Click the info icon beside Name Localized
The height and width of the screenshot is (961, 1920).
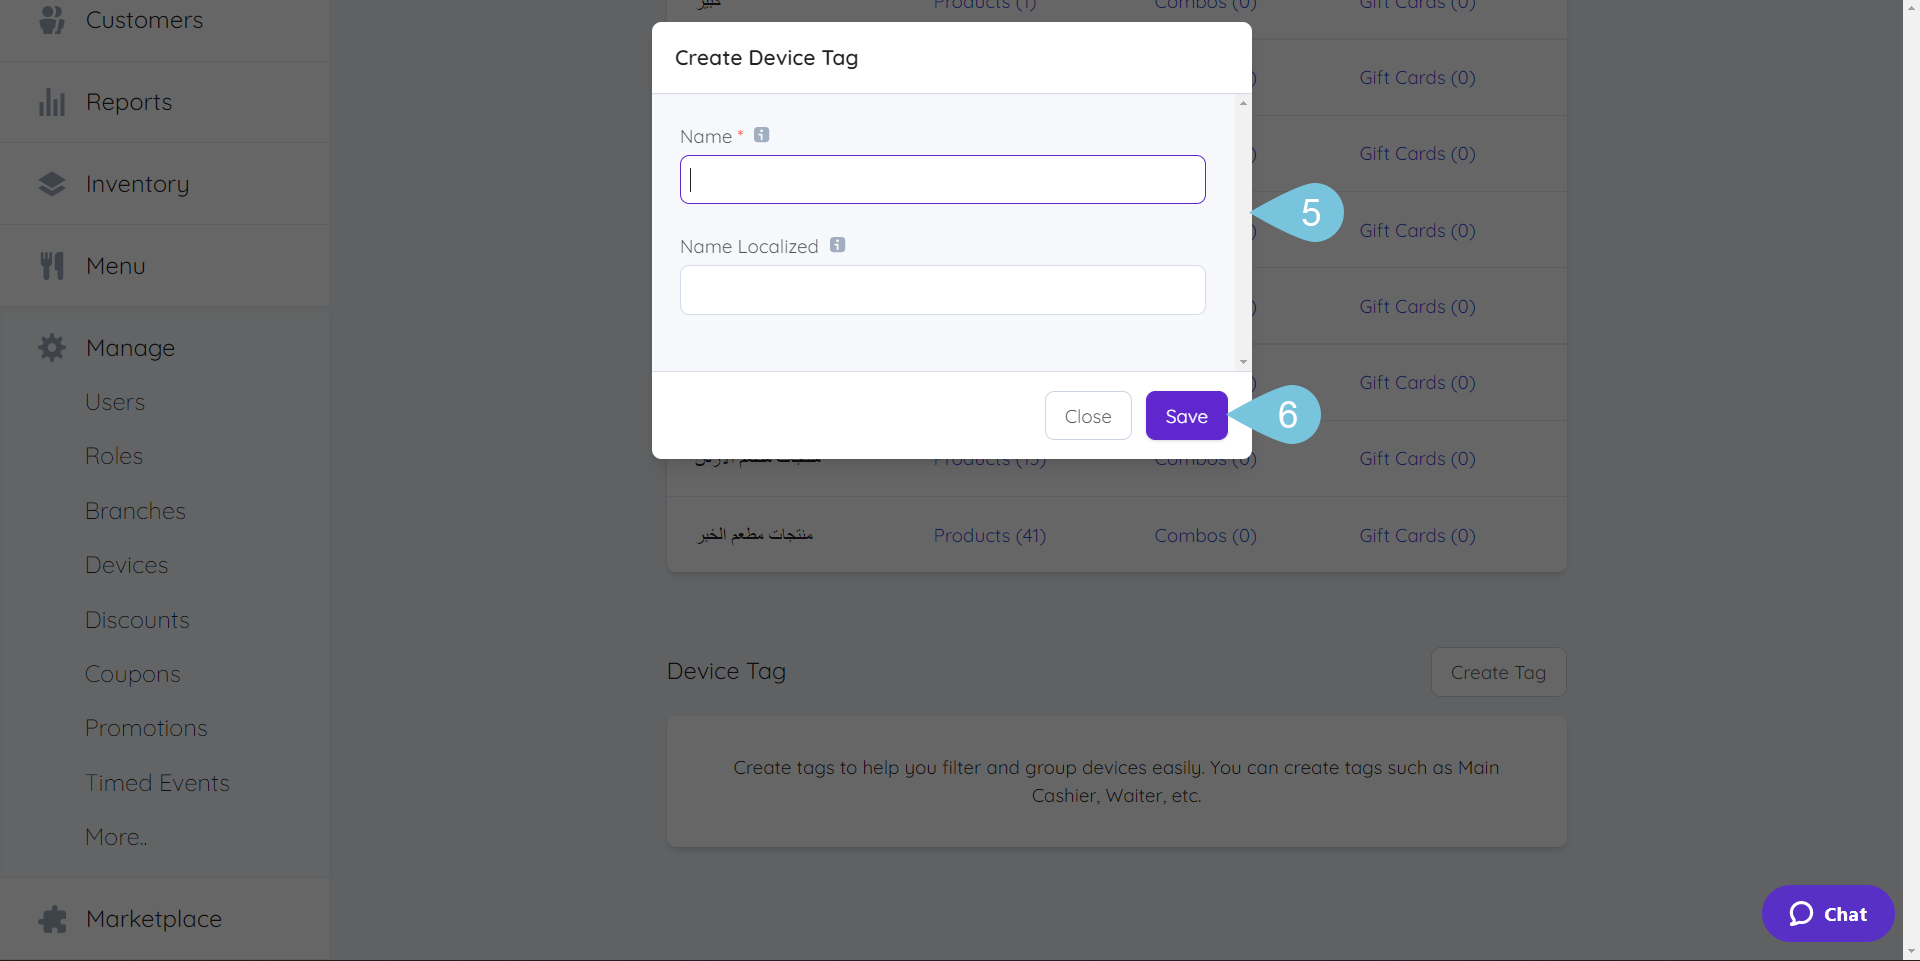coord(838,244)
